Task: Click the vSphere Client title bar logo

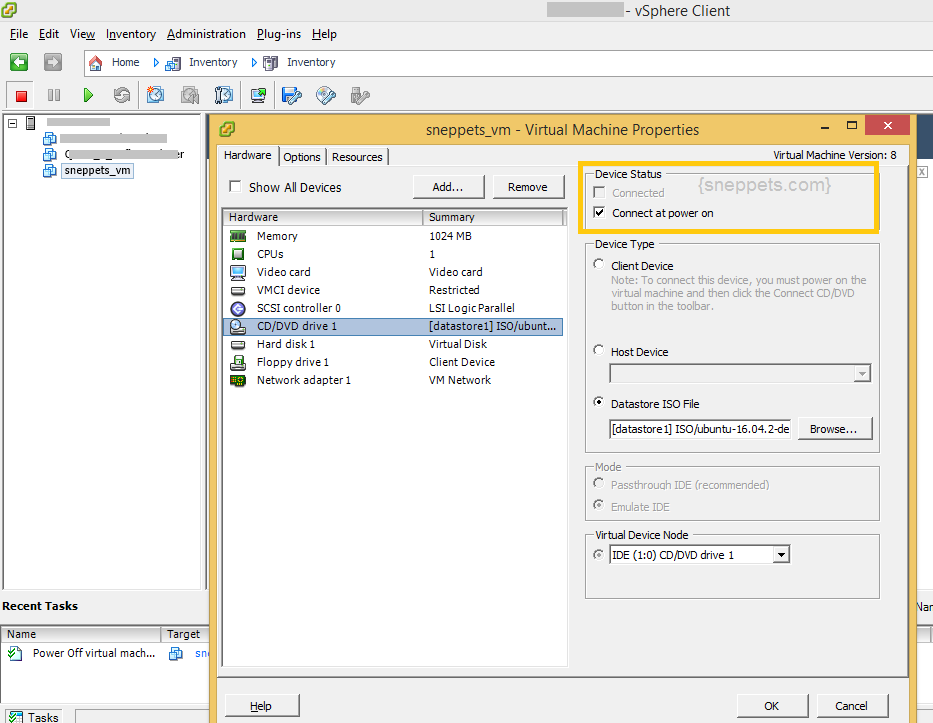Action: point(9,10)
